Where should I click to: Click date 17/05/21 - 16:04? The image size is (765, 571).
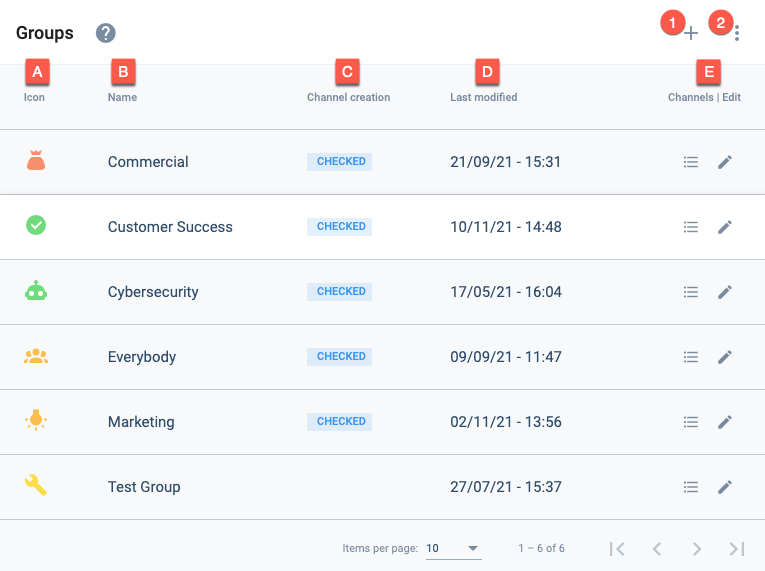[x=506, y=292]
